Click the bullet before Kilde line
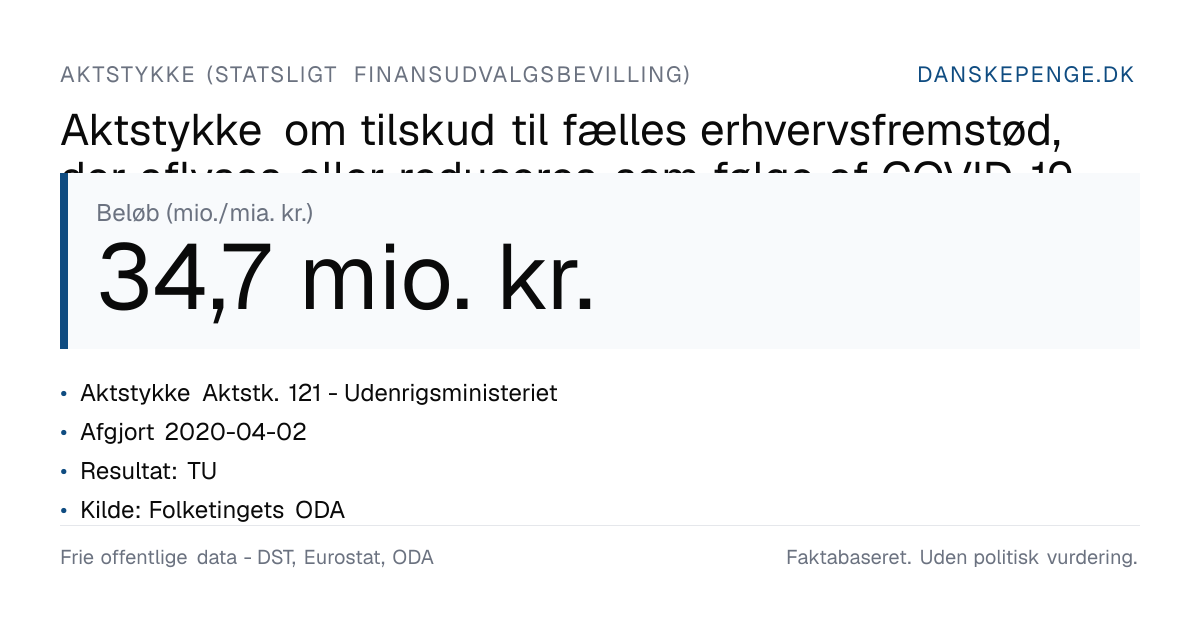Image resolution: width=1200 pixels, height=630 pixels. (x=64, y=511)
